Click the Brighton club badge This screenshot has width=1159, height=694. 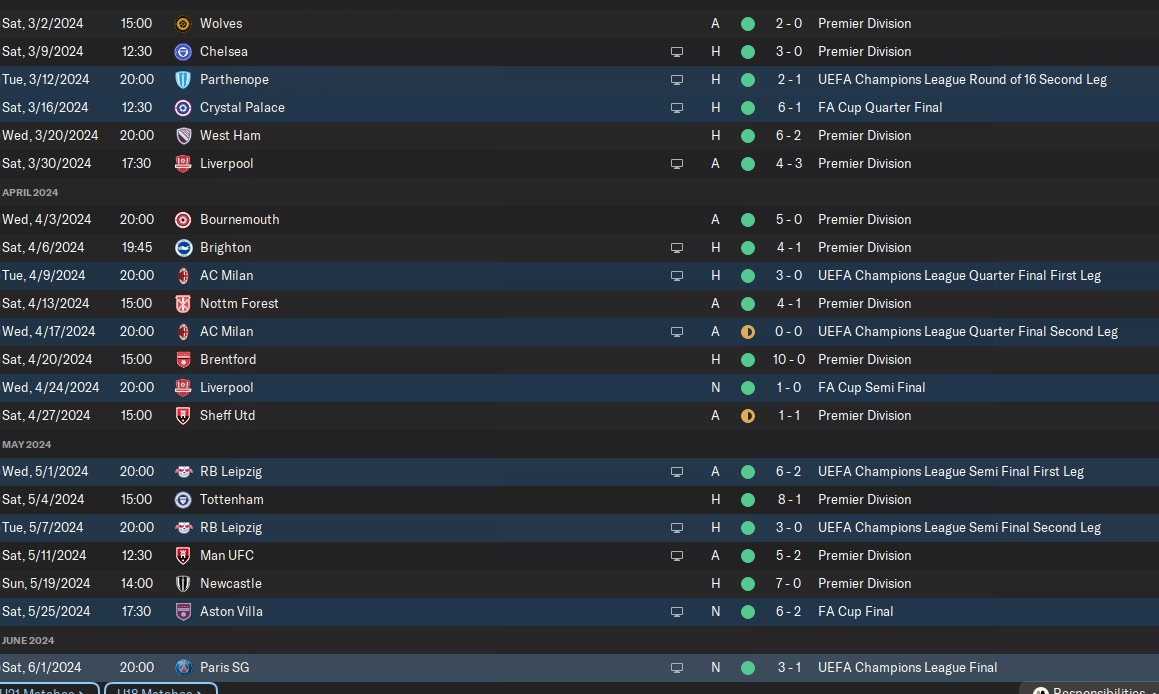(x=182, y=247)
